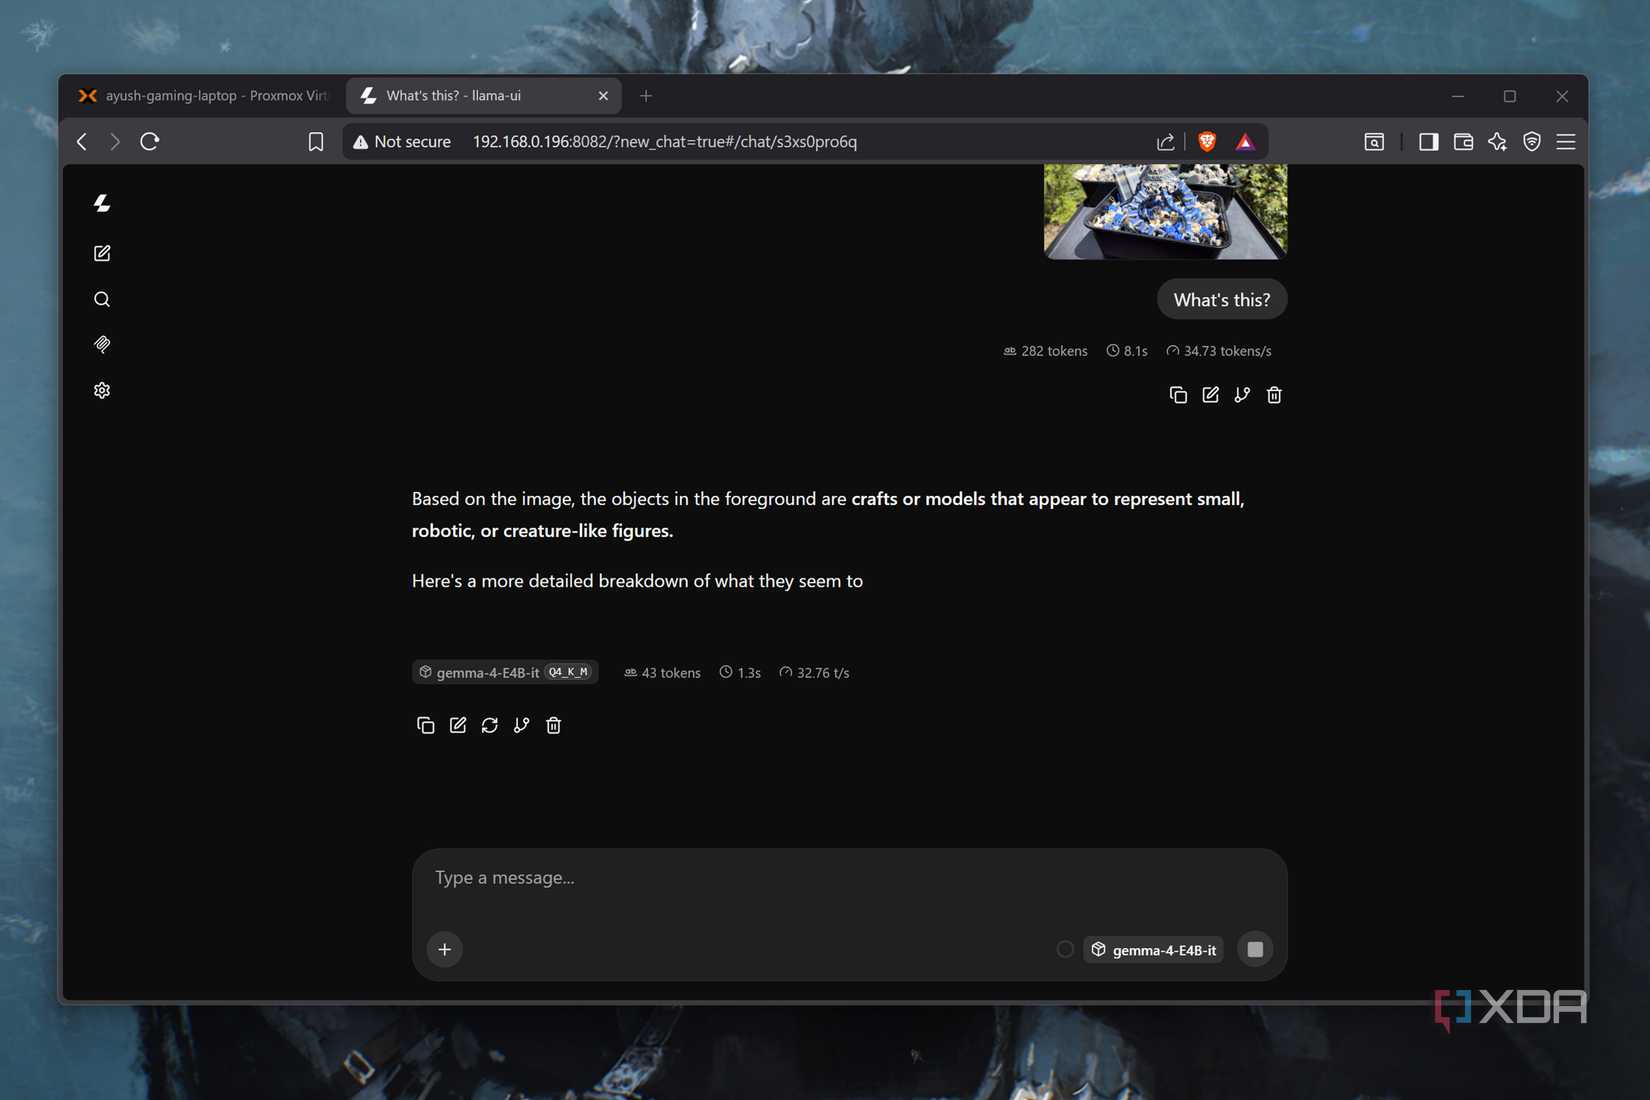Open a new browser tab

click(646, 96)
